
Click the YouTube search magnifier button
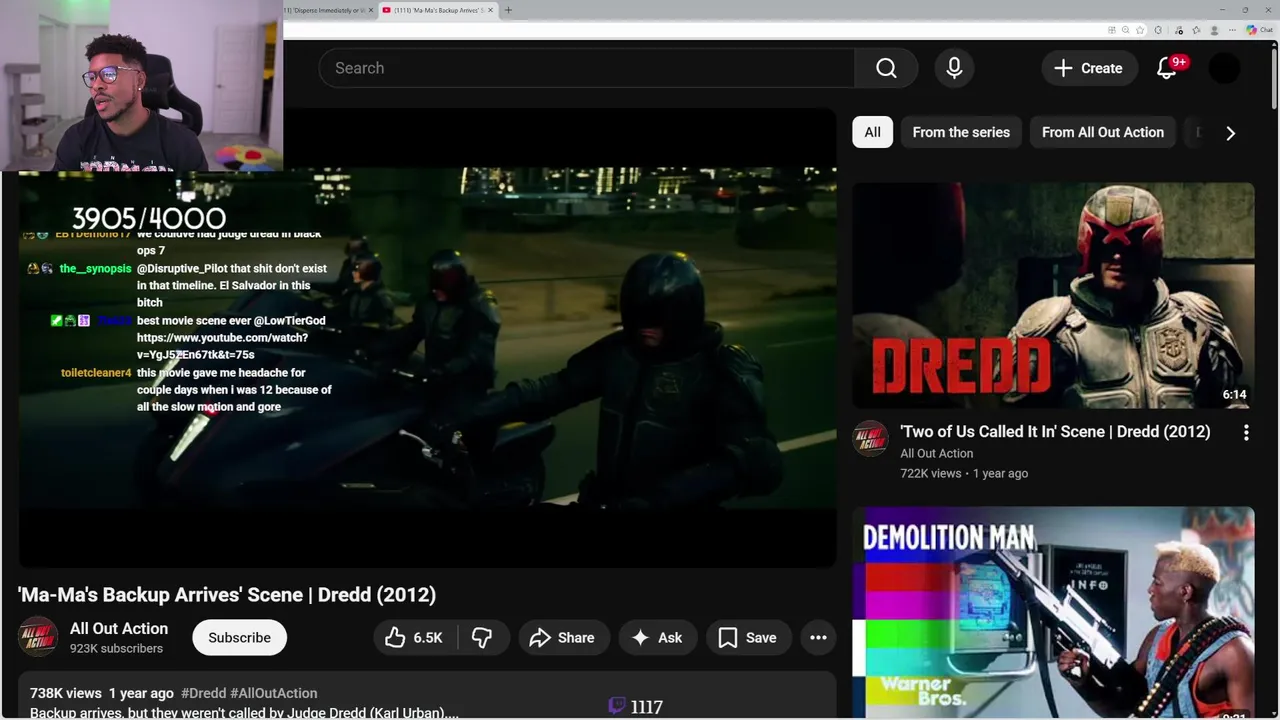point(886,68)
